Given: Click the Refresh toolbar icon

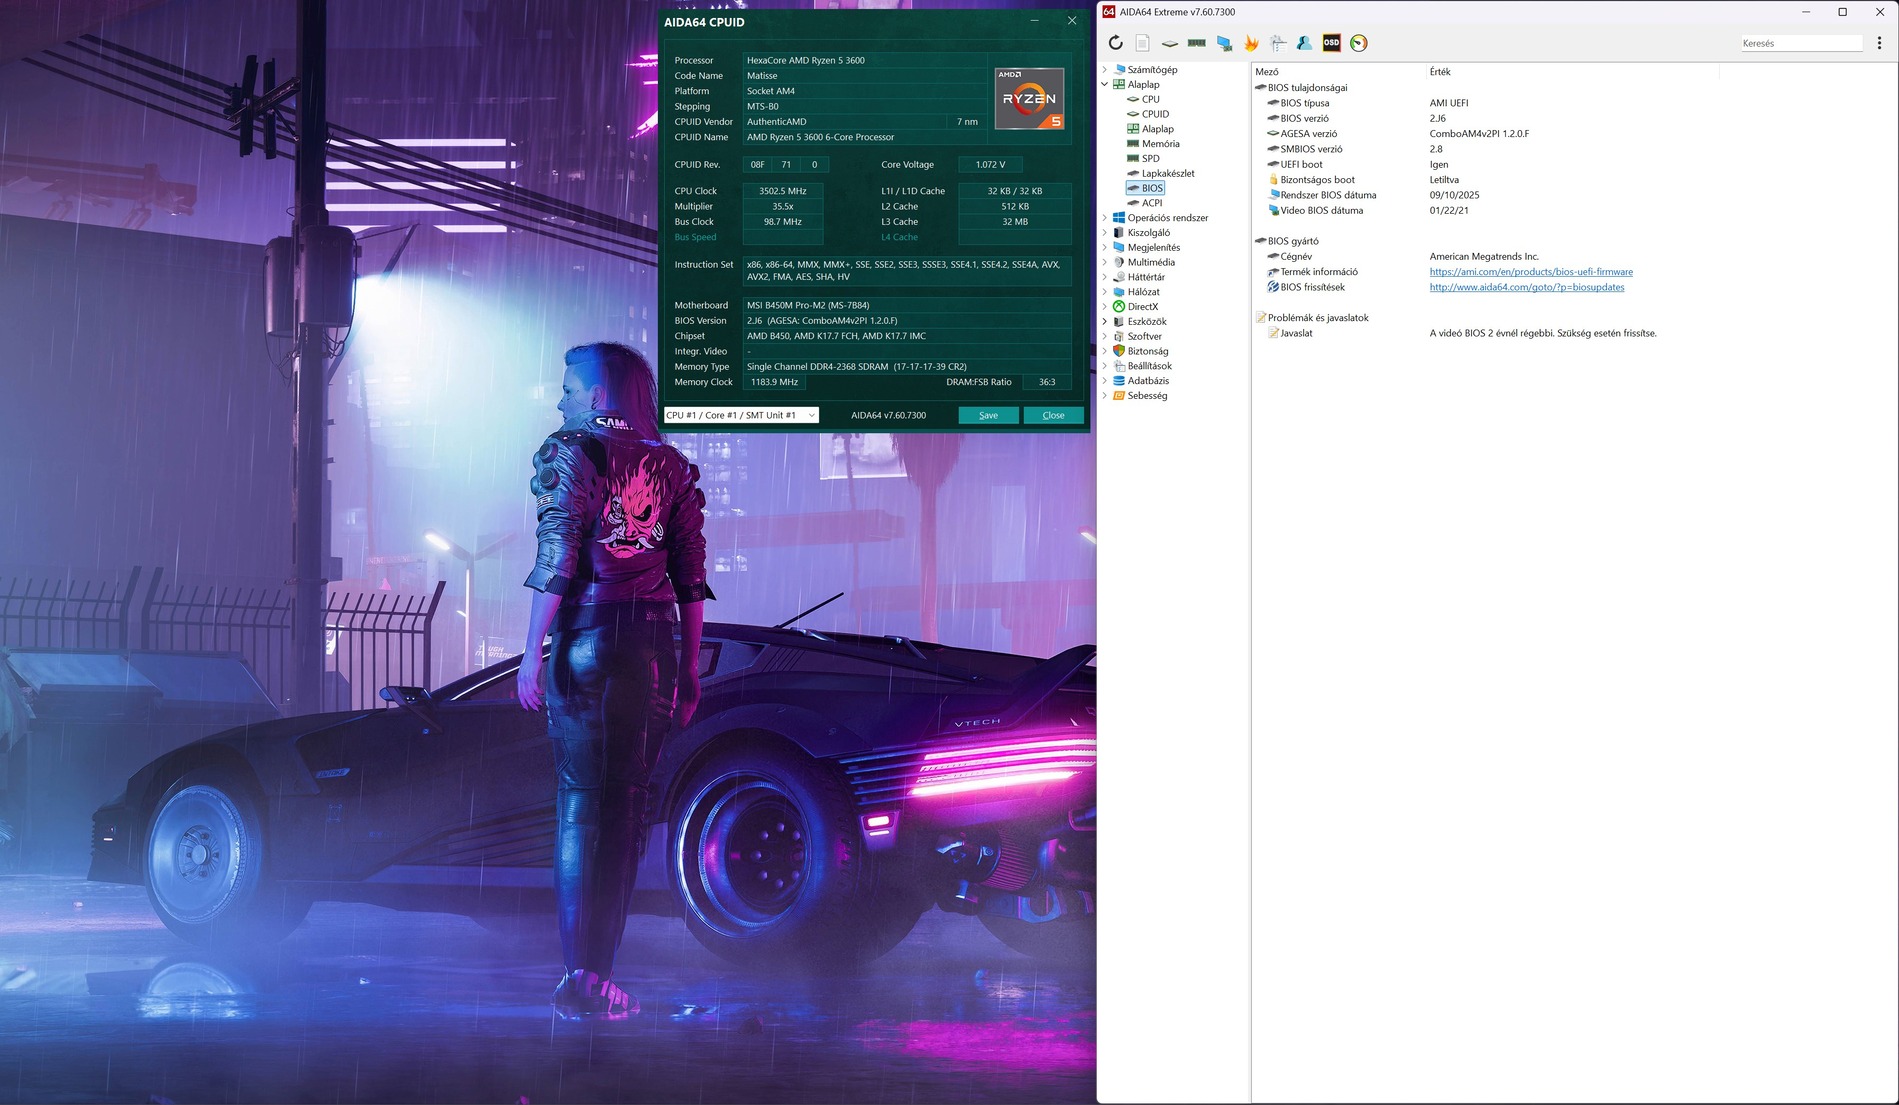Looking at the screenshot, I should (1115, 43).
